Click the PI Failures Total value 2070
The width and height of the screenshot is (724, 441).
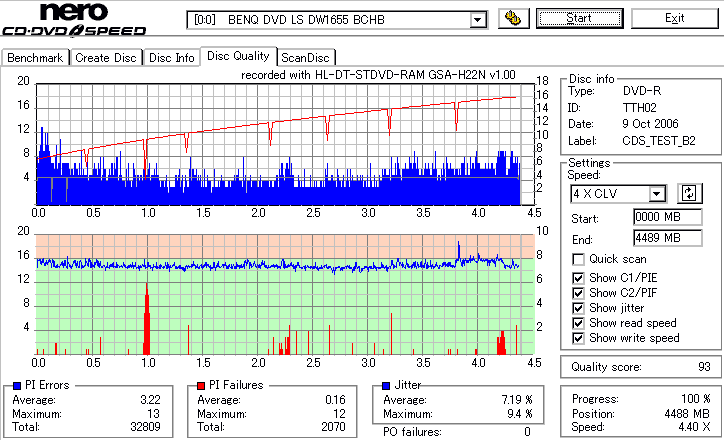[333, 426]
